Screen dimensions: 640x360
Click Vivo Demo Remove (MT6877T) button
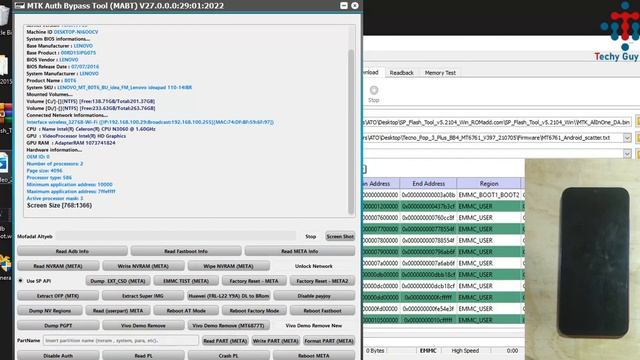[x=229, y=326]
